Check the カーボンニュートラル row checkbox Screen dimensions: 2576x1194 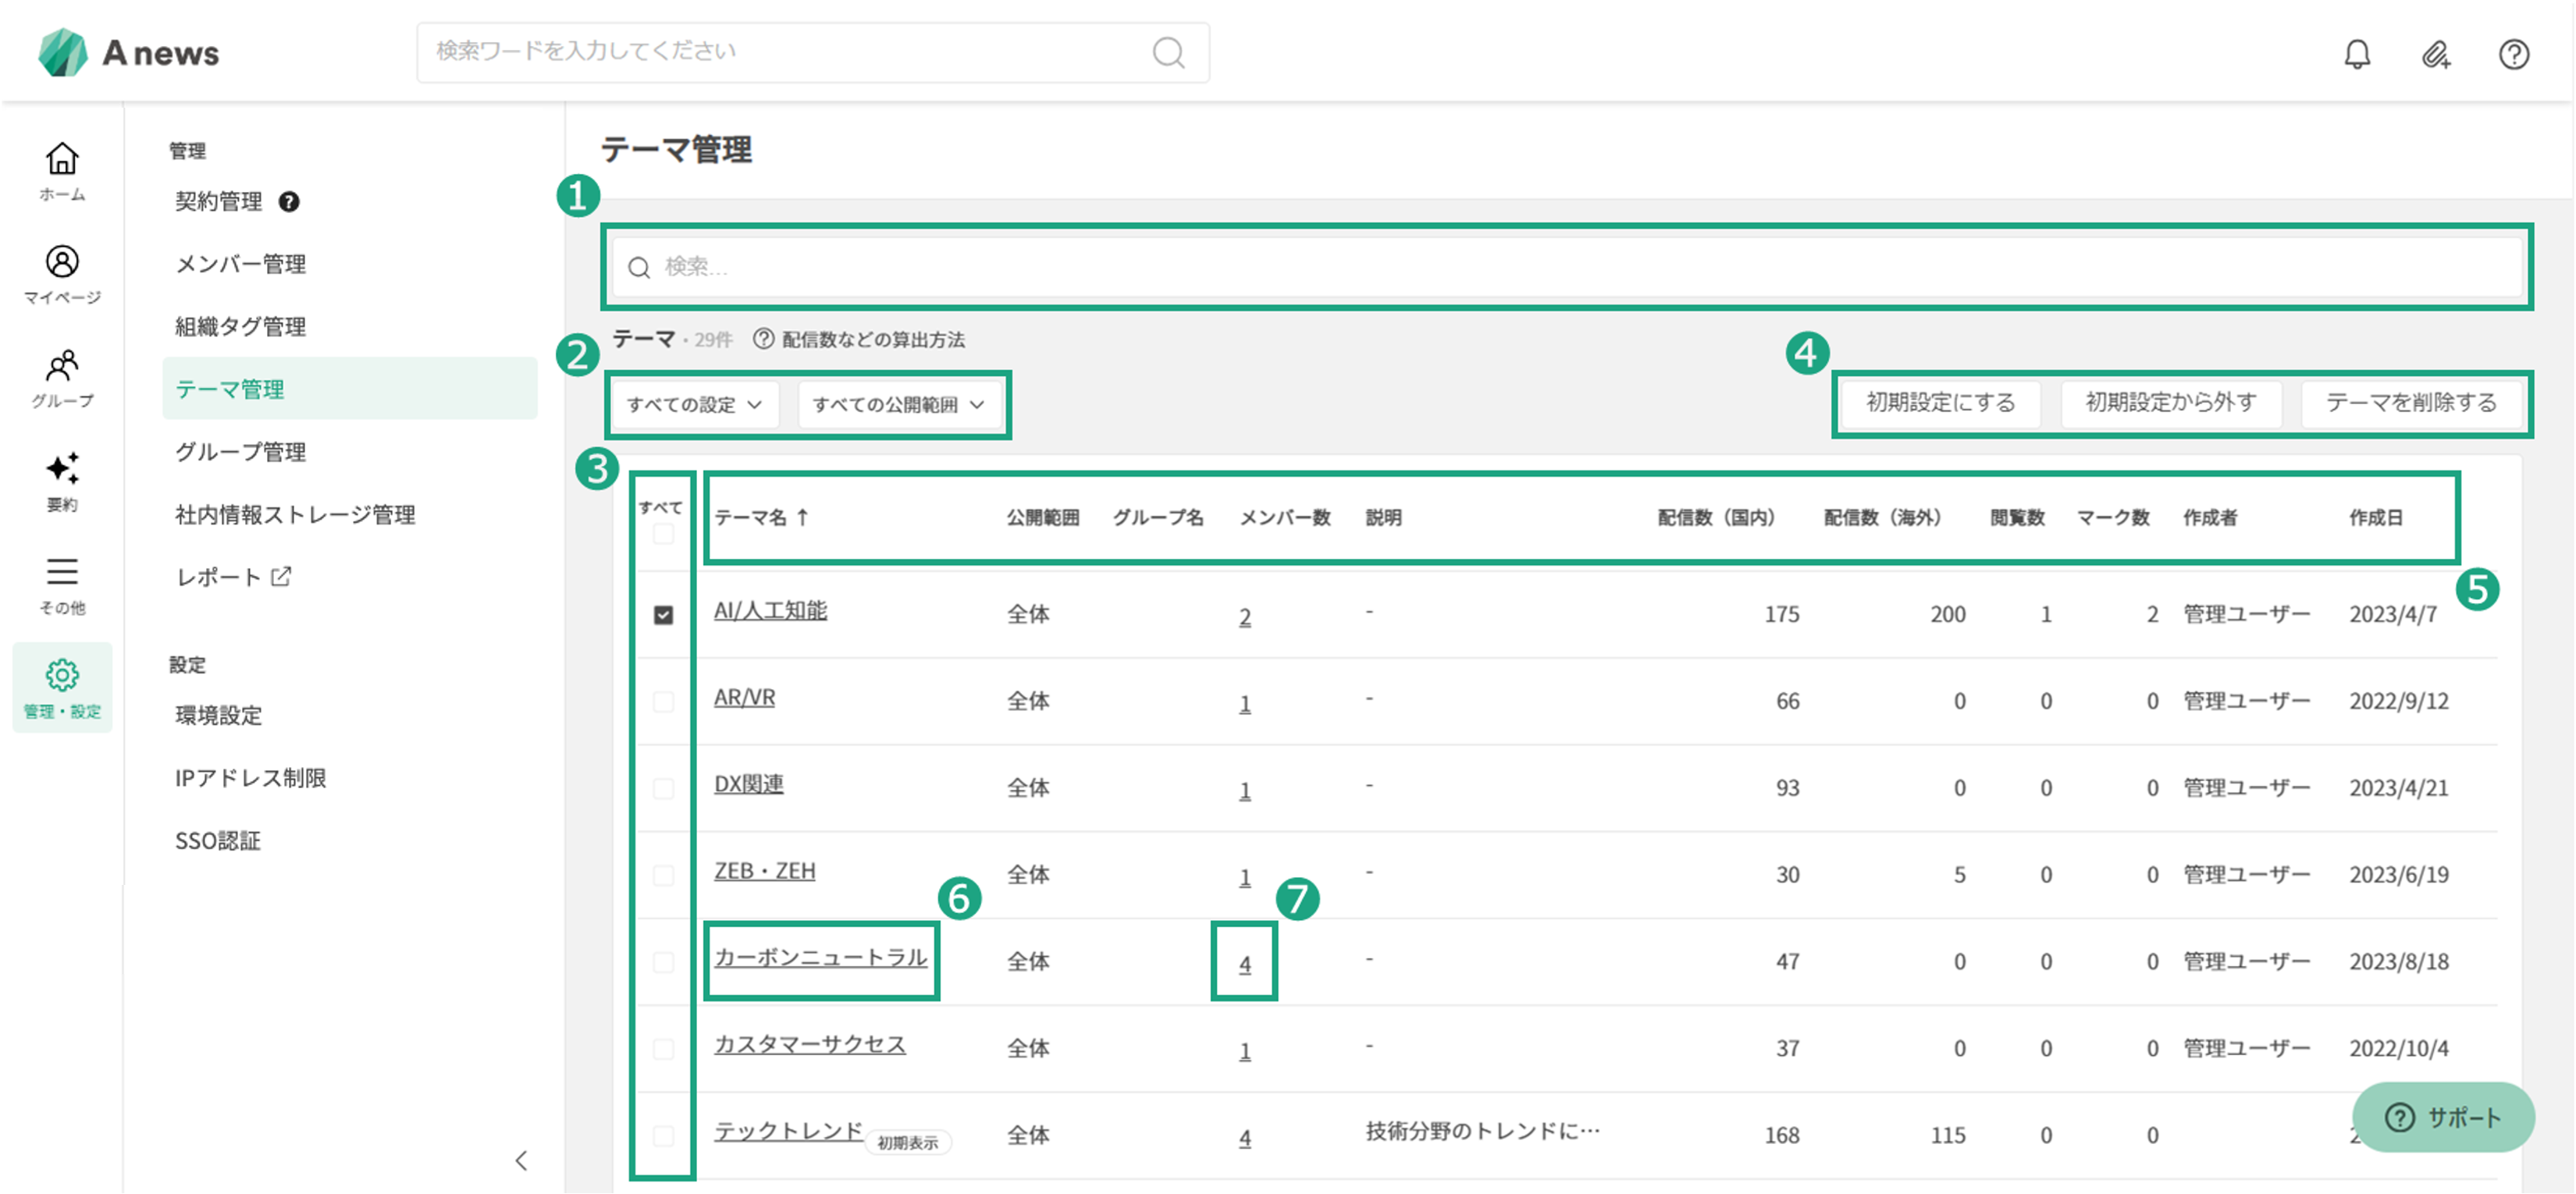point(663,962)
